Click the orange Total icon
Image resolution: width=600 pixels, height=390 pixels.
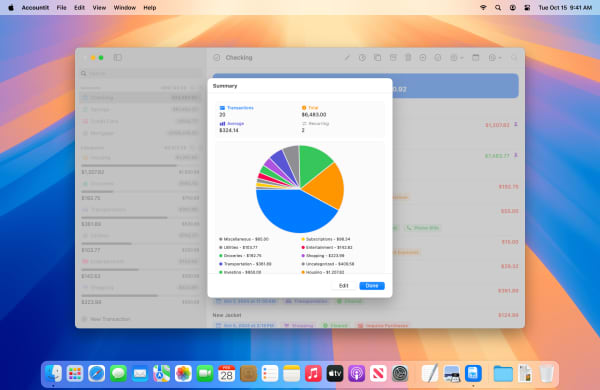(304, 108)
